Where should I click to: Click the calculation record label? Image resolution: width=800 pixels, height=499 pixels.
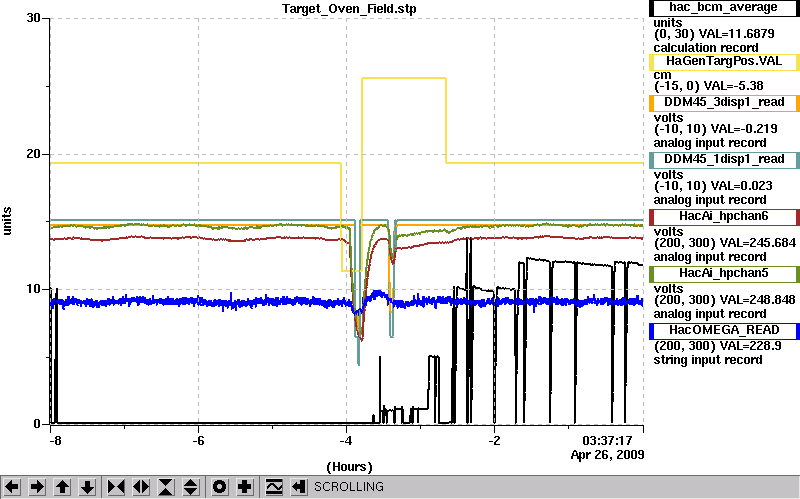pyautogui.click(x=706, y=48)
